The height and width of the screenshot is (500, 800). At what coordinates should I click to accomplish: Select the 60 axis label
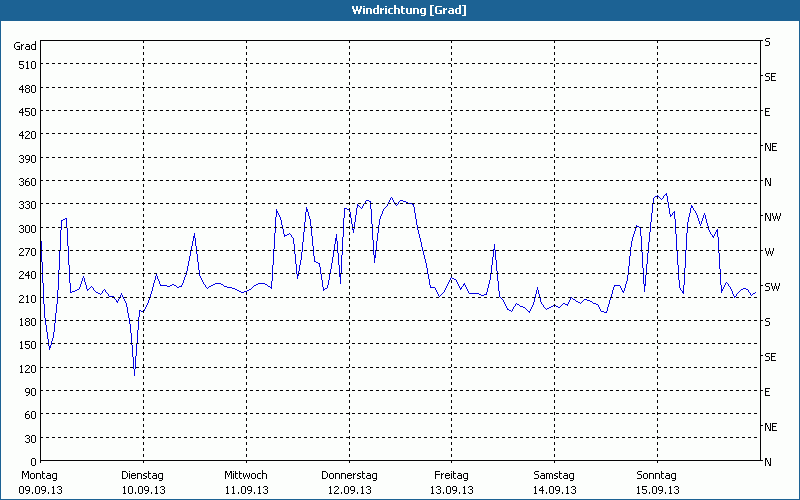(x=31, y=415)
